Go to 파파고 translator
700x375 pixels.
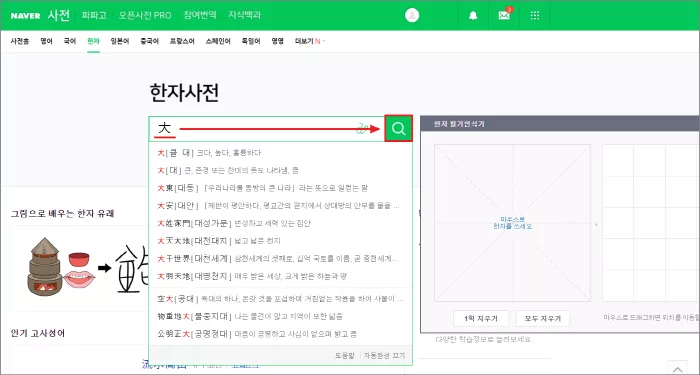point(94,15)
